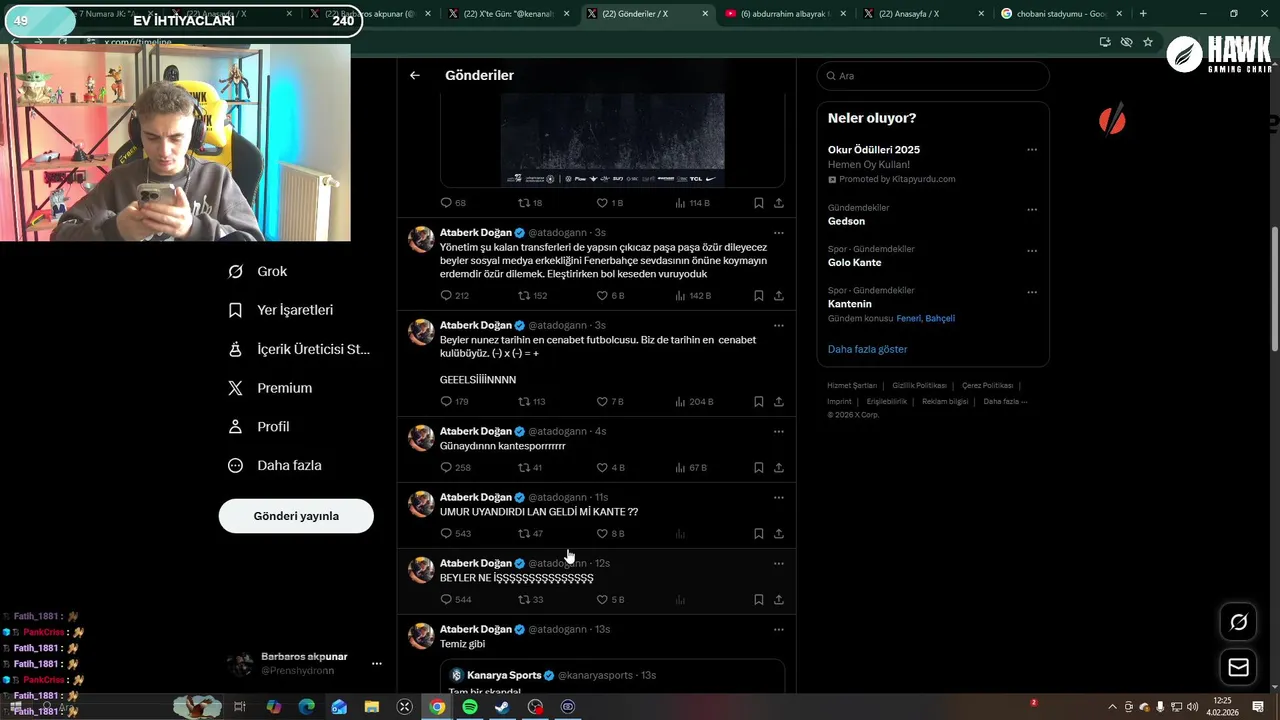The height and width of the screenshot is (720, 1280).
Task: Open the taskbar notification center
Action: pyautogui.click(x=1258, y=706)
